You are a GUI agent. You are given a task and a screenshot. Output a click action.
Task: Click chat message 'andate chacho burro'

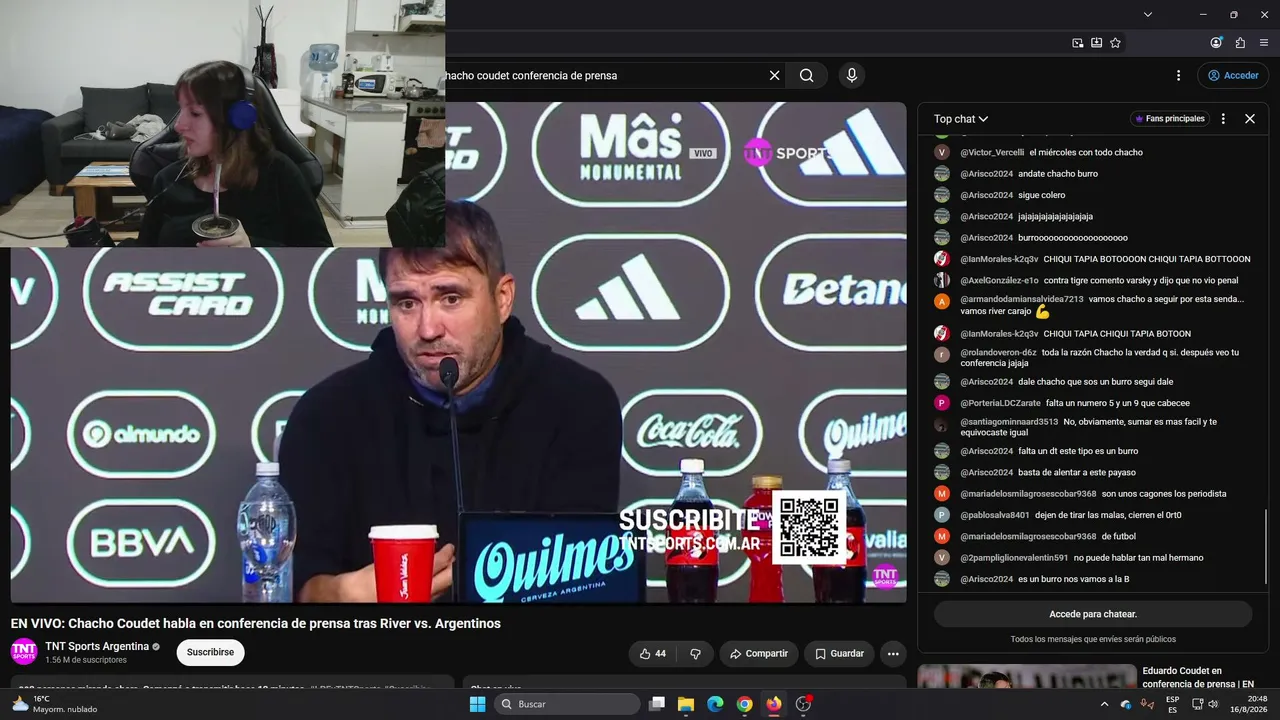[1058, 174]
